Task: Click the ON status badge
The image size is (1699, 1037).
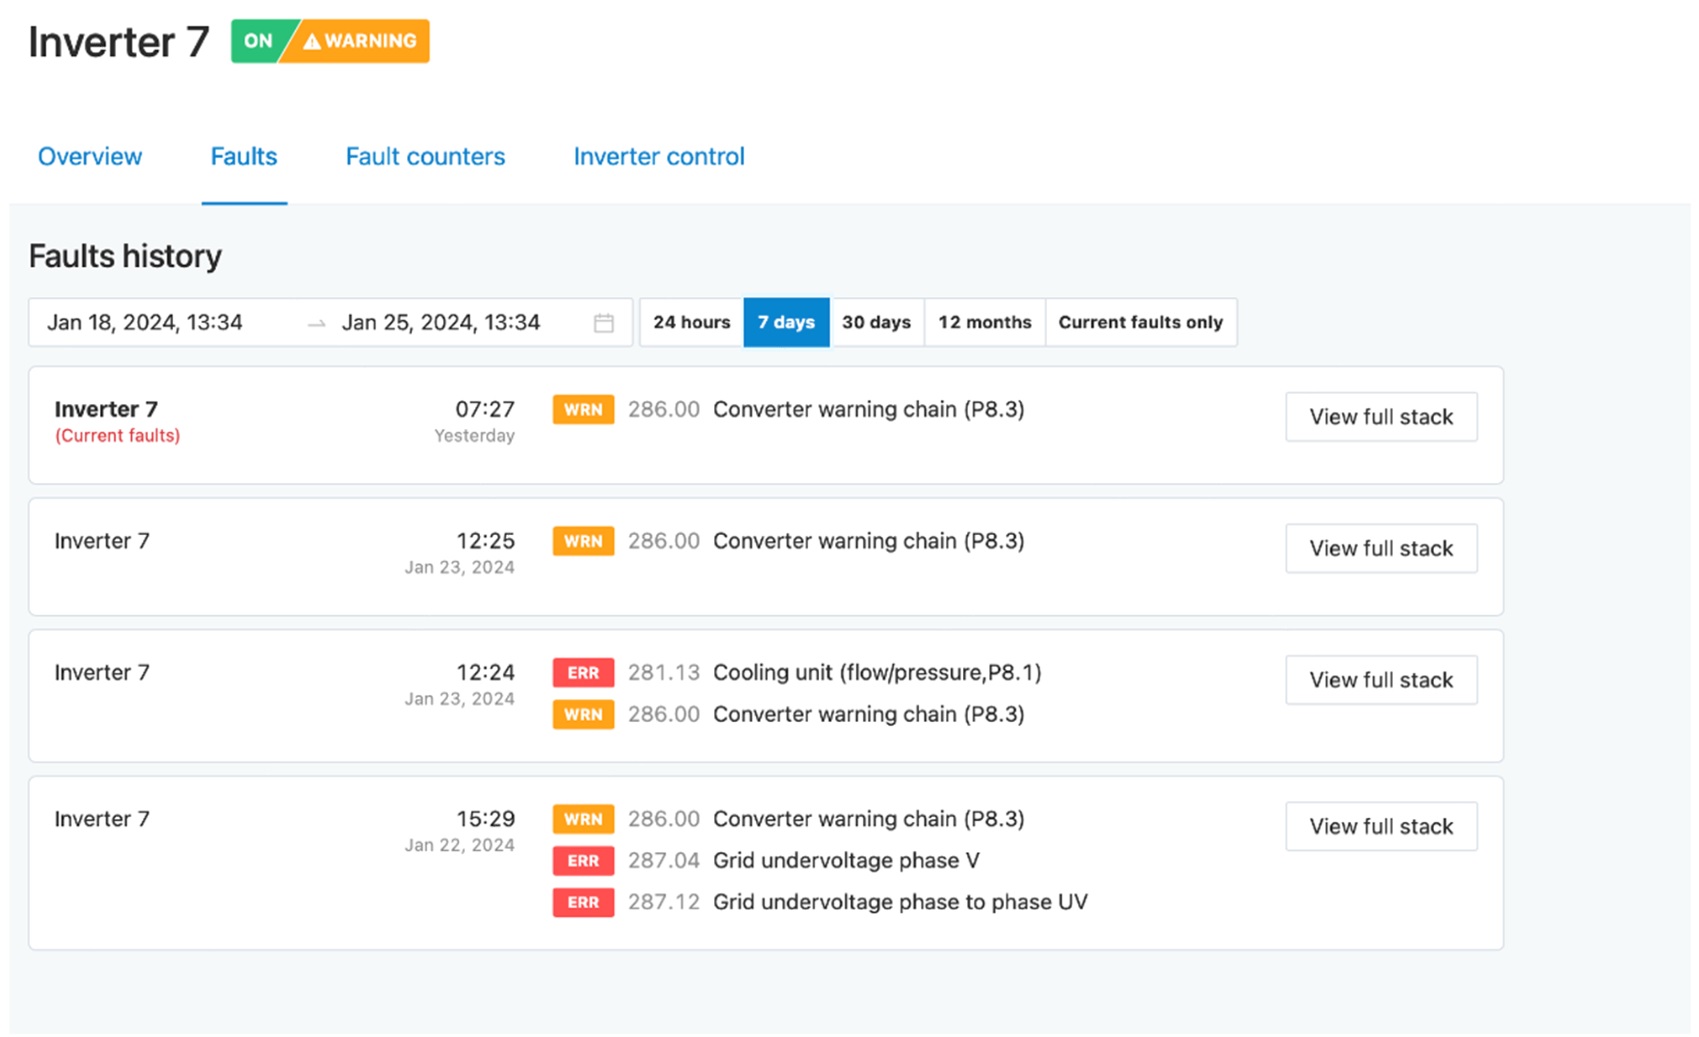Action: click(x=258, y=41)
